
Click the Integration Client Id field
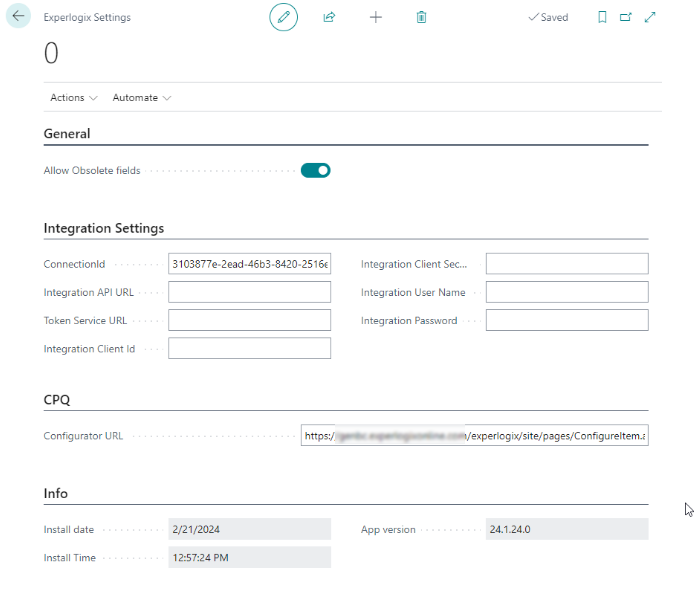pos(250,348)
